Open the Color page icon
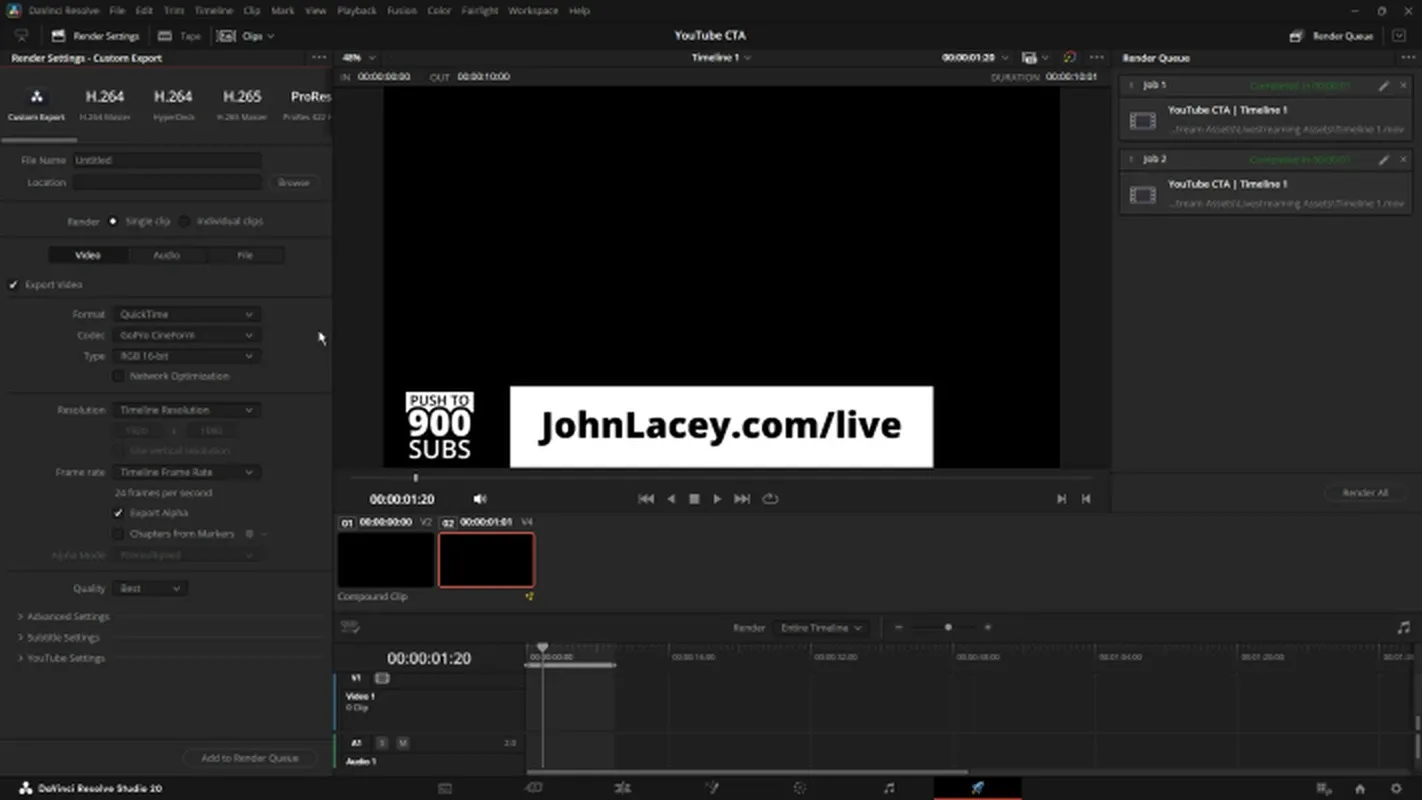Screen dimensions: 1422x800 click(800, 788)
